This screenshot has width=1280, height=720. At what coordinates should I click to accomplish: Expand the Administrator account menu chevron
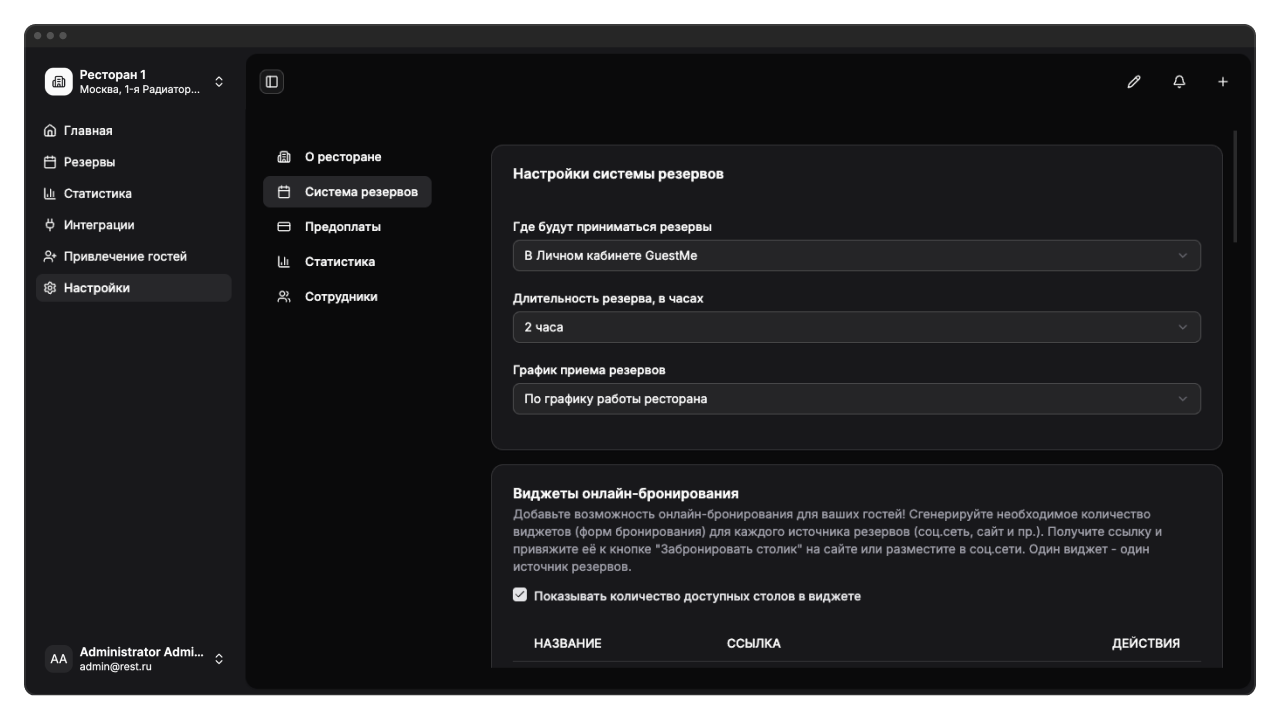219,659
